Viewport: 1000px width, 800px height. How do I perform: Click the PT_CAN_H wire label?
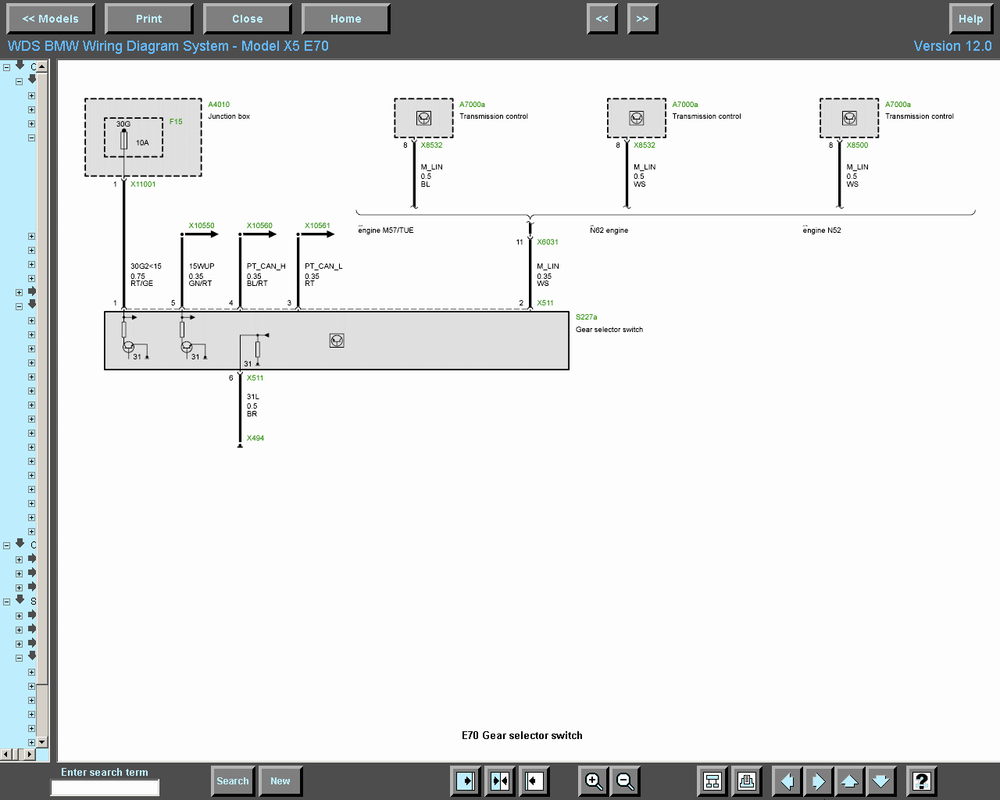click(266, 266)
